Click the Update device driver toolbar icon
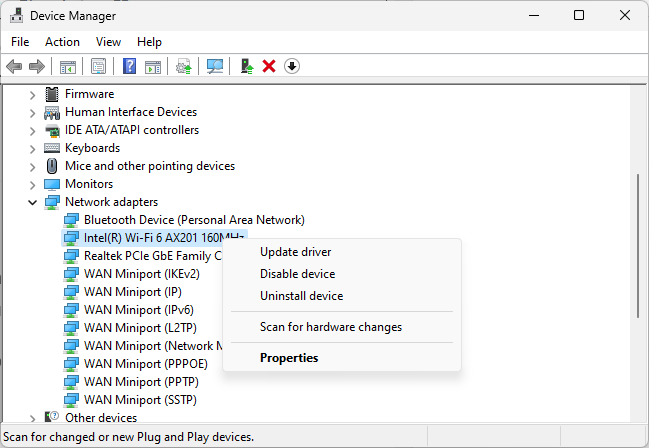This screenshot has height=448, width=649. (246, 66)
